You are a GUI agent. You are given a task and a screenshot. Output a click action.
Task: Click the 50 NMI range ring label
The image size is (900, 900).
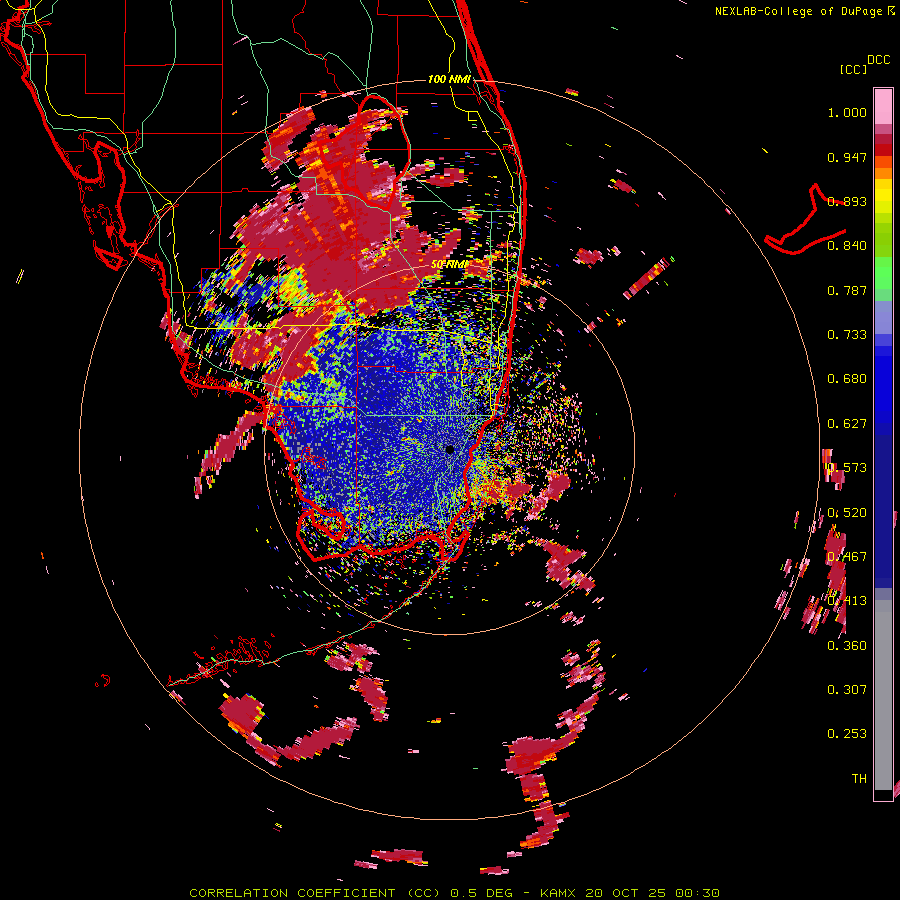[x=449, y=265]
